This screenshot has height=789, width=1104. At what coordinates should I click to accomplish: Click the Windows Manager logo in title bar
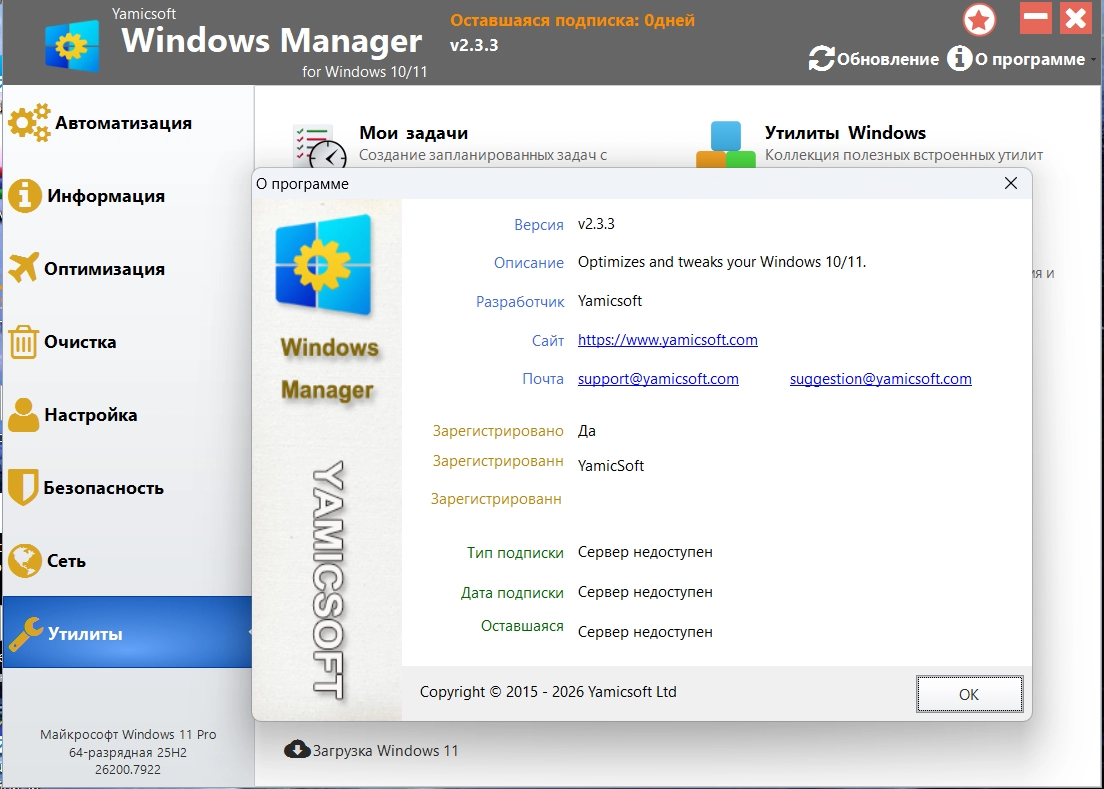point(72,46)
